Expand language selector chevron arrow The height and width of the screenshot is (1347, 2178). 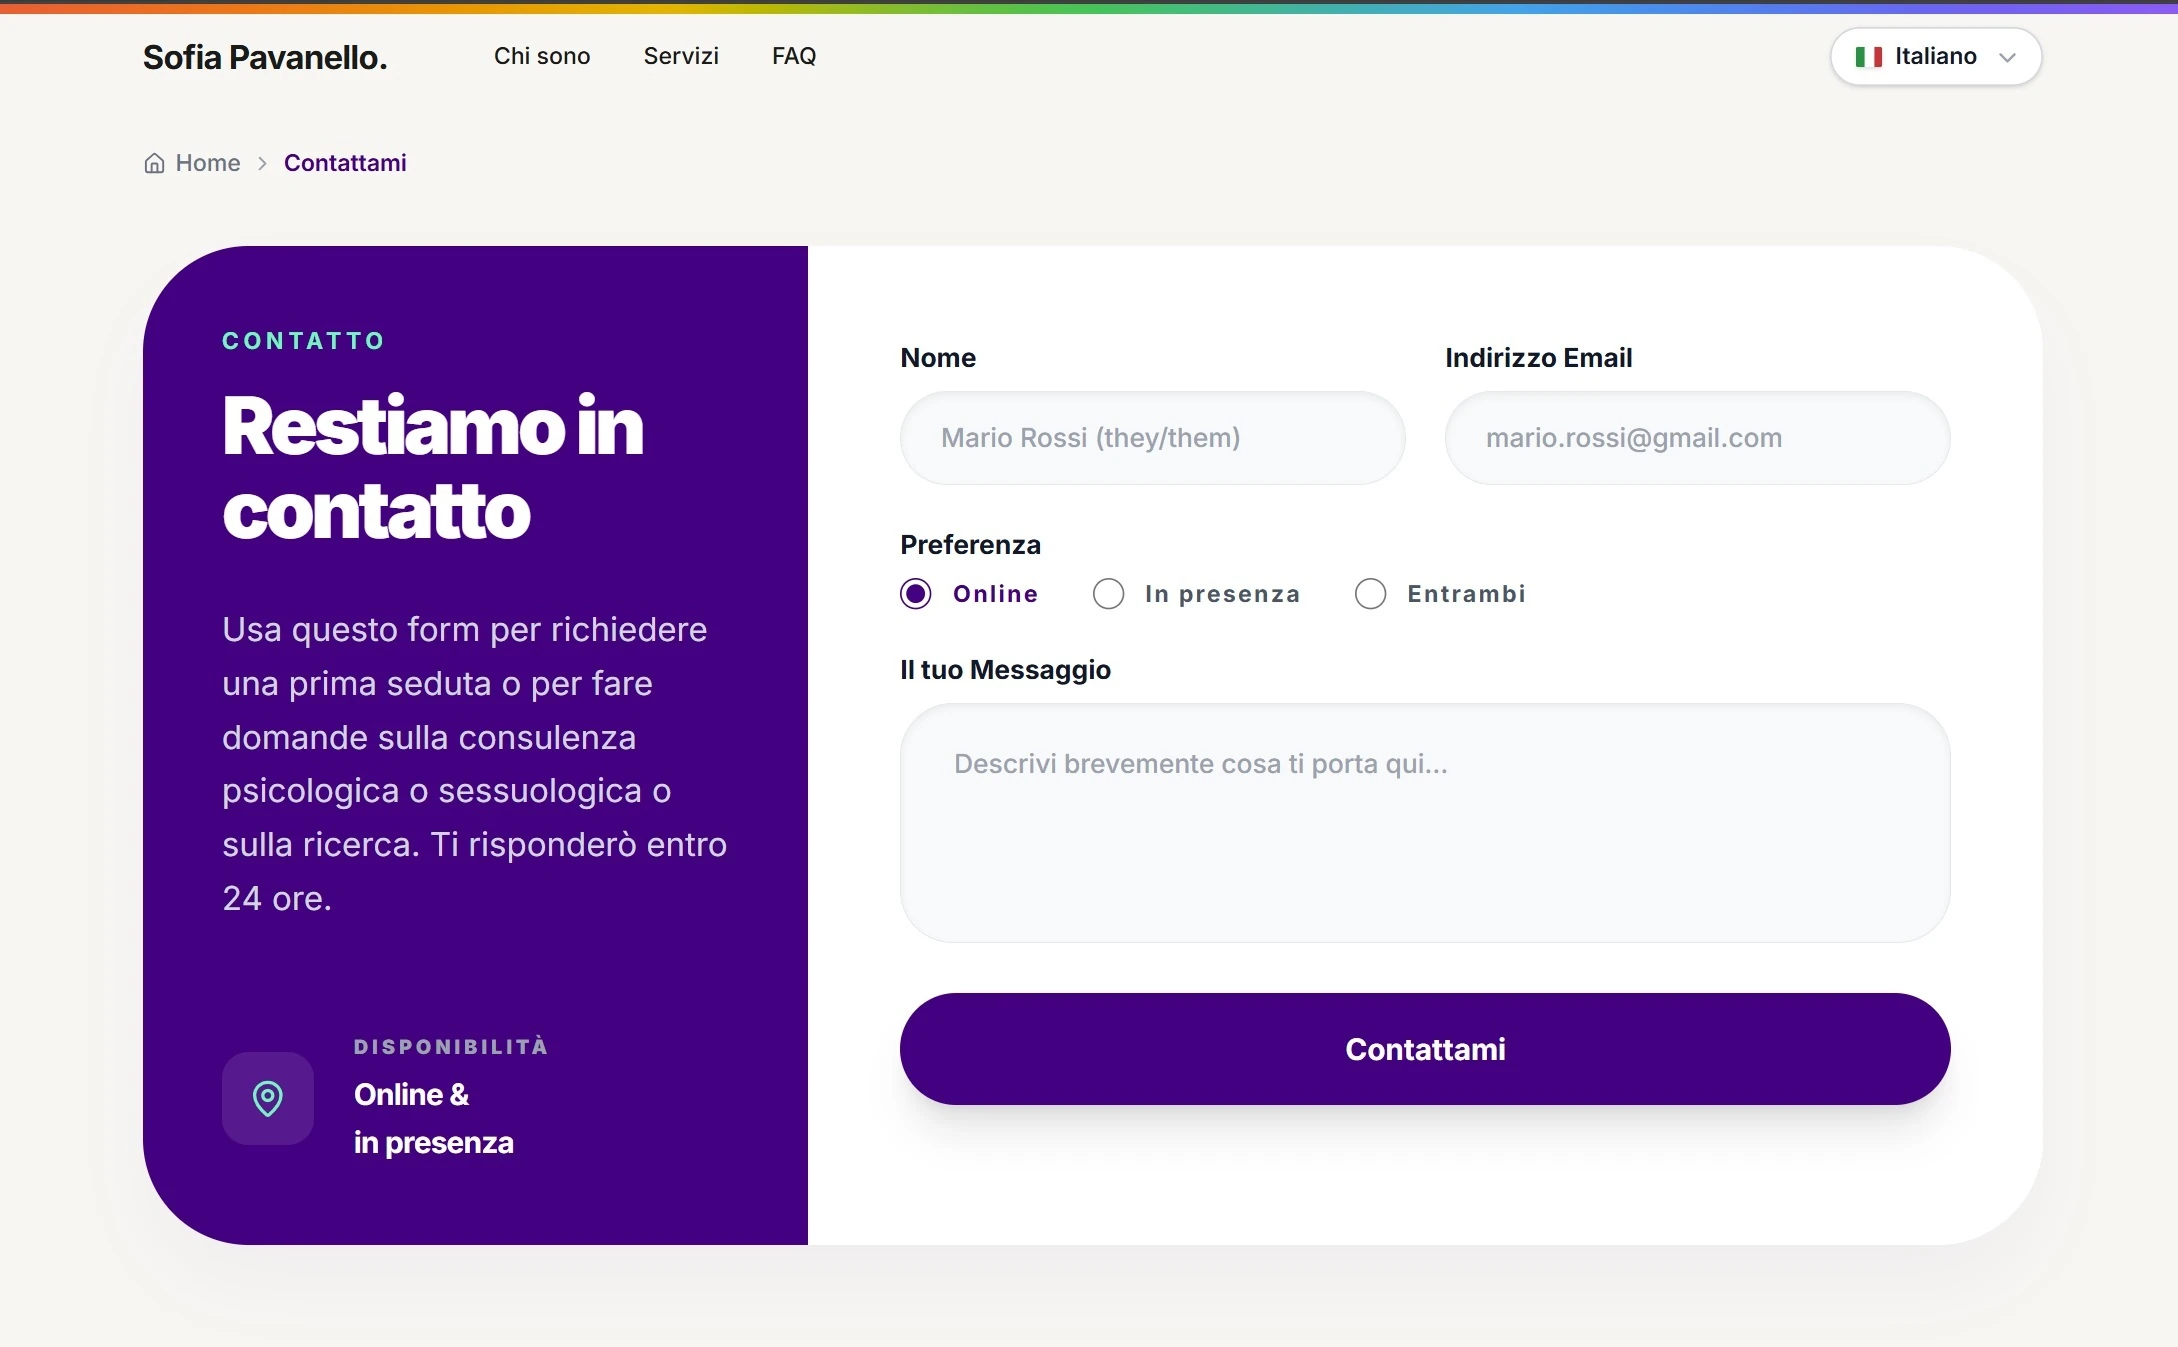(2006, 58)
